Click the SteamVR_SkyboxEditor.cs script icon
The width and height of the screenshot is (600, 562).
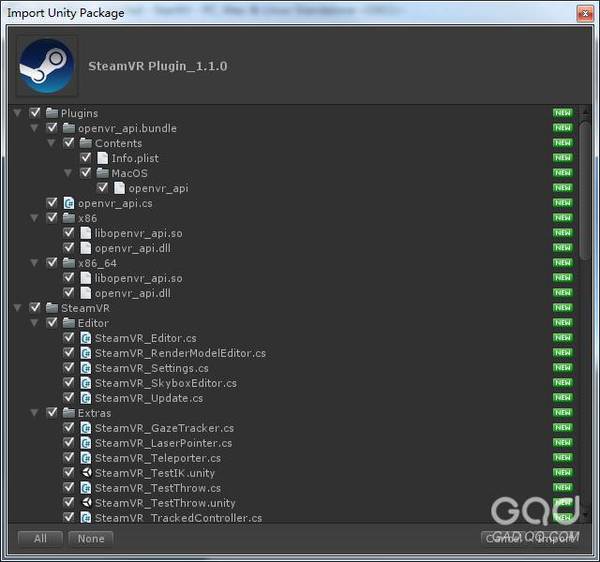click(x=85, y=383)
